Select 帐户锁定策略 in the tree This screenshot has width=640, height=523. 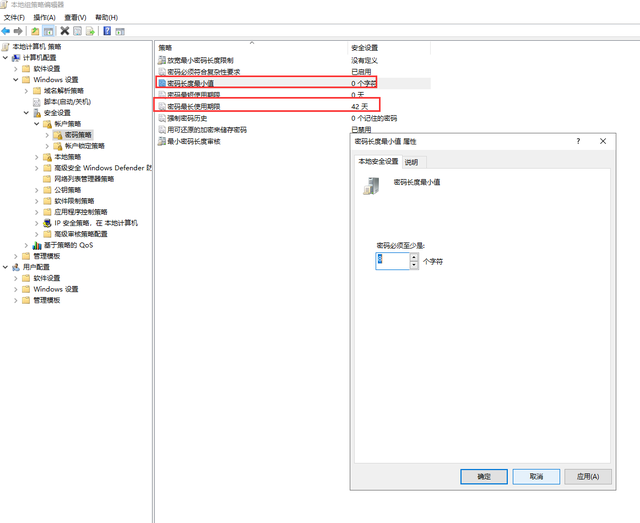point(84,146)
